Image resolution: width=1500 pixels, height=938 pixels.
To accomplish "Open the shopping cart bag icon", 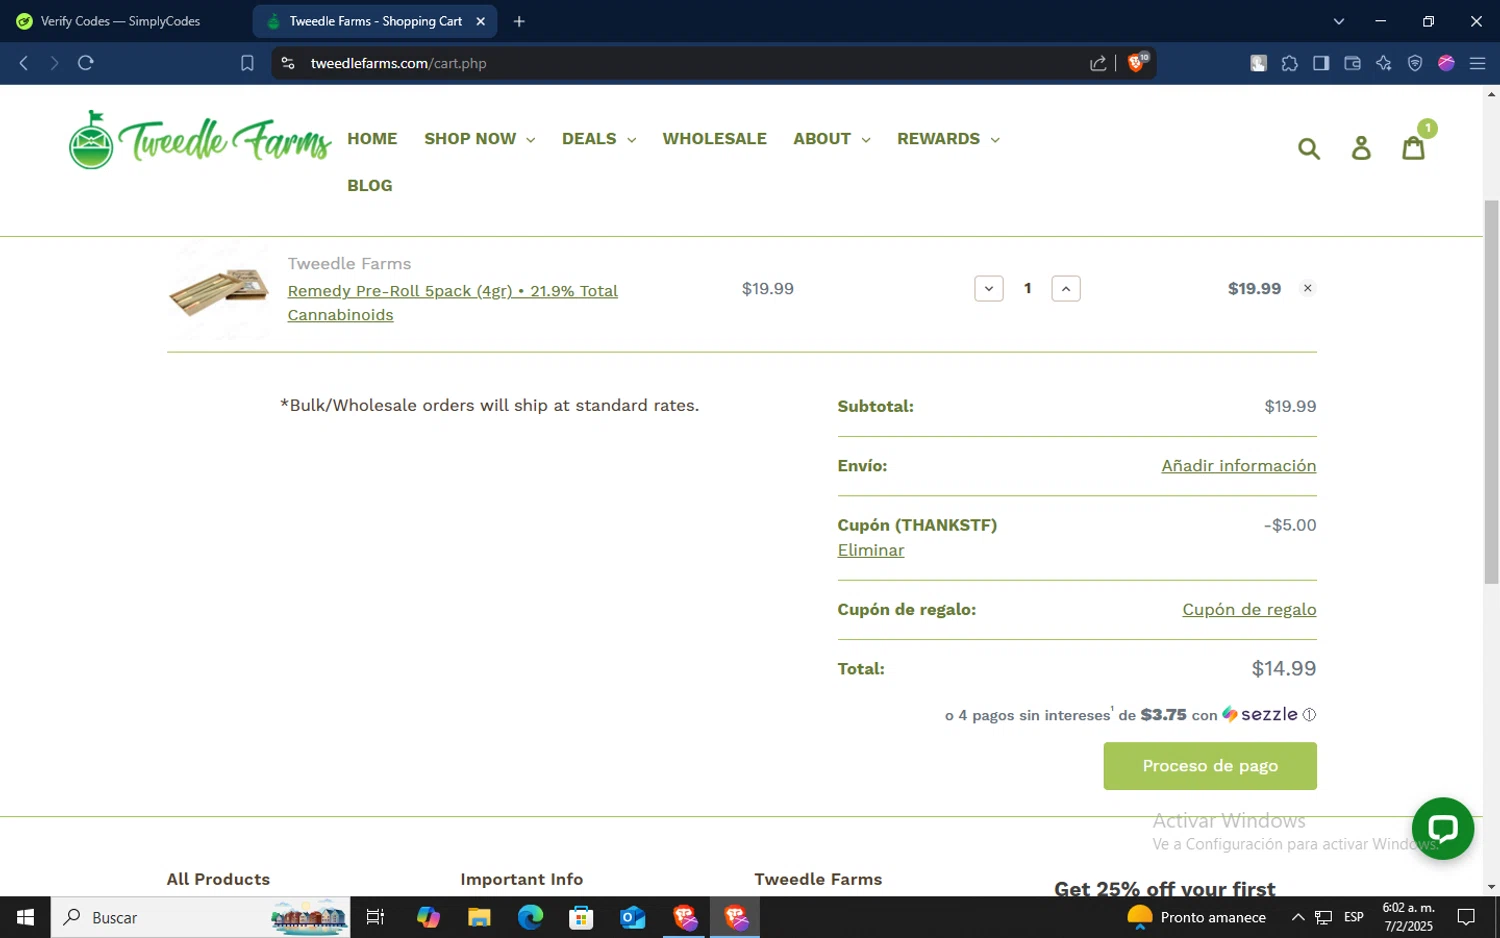I will [1413, 148].
